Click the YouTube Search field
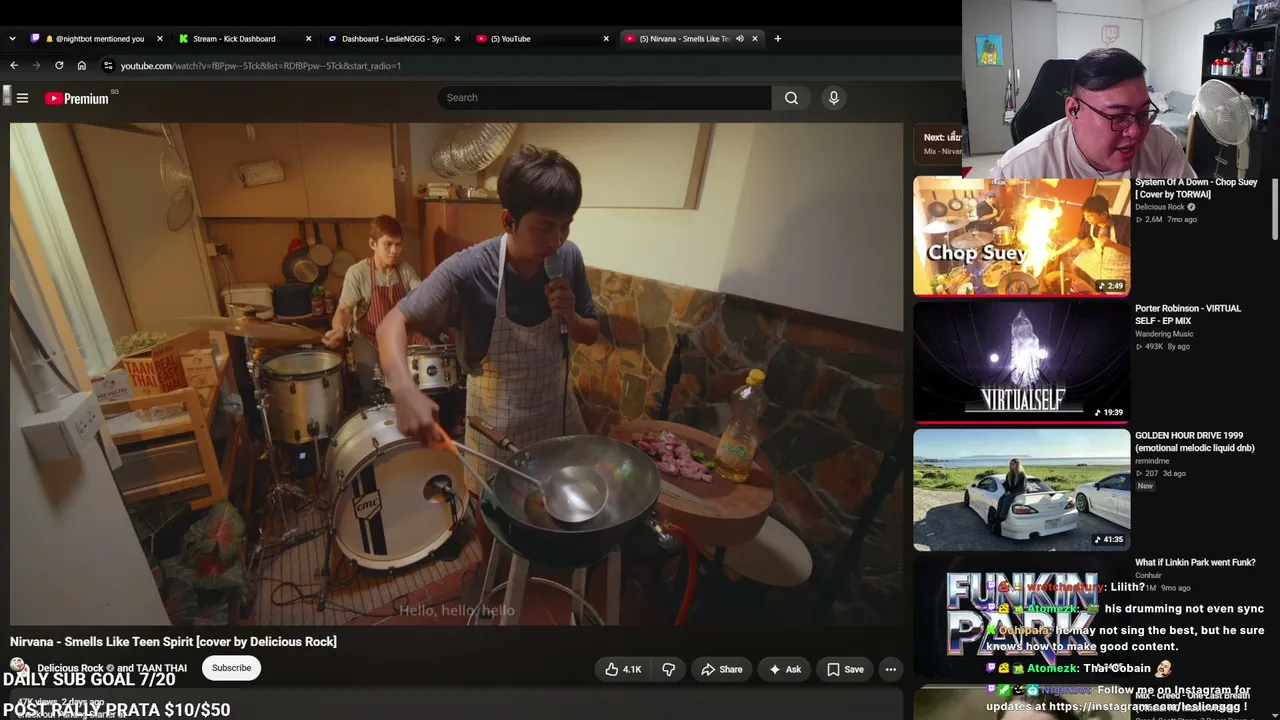This screenshot has height=720, width=1280. tap(604, 98)
